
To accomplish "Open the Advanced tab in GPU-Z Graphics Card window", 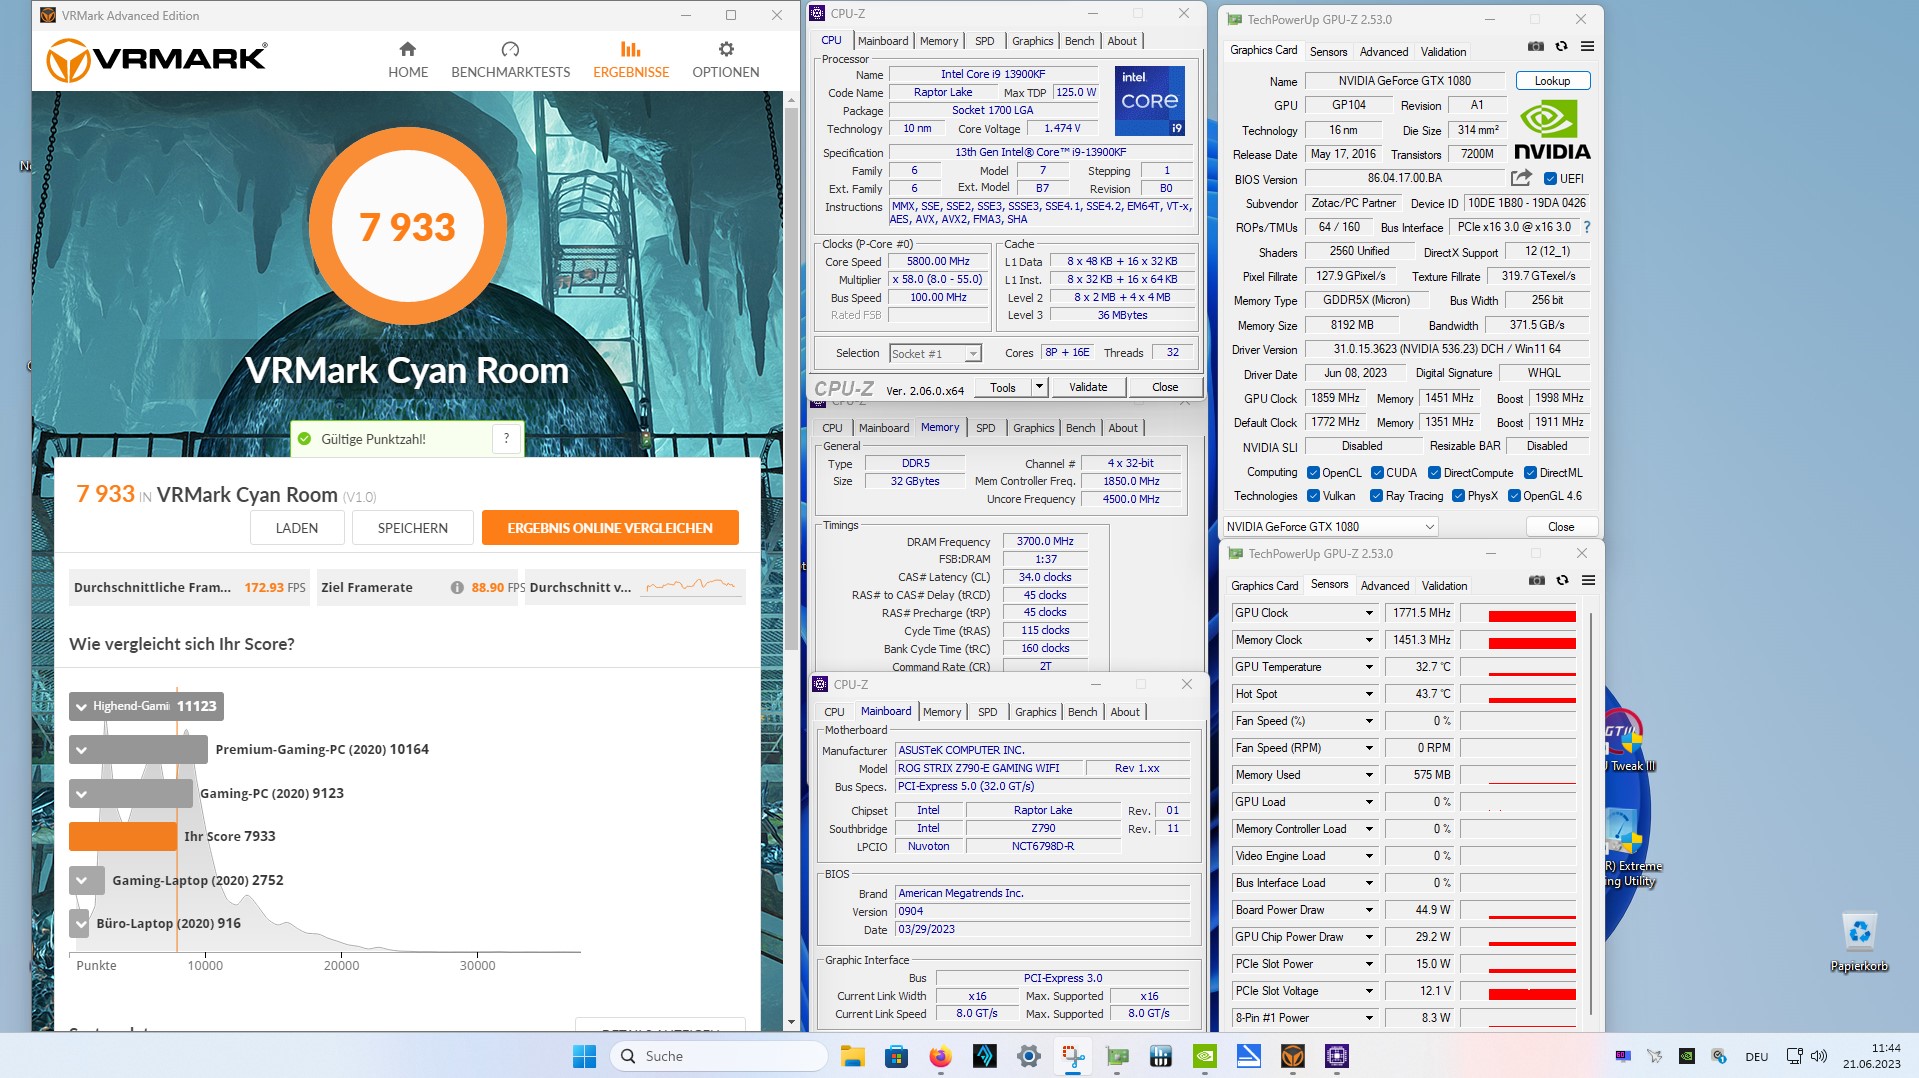I will click(x=1384, y=52).
